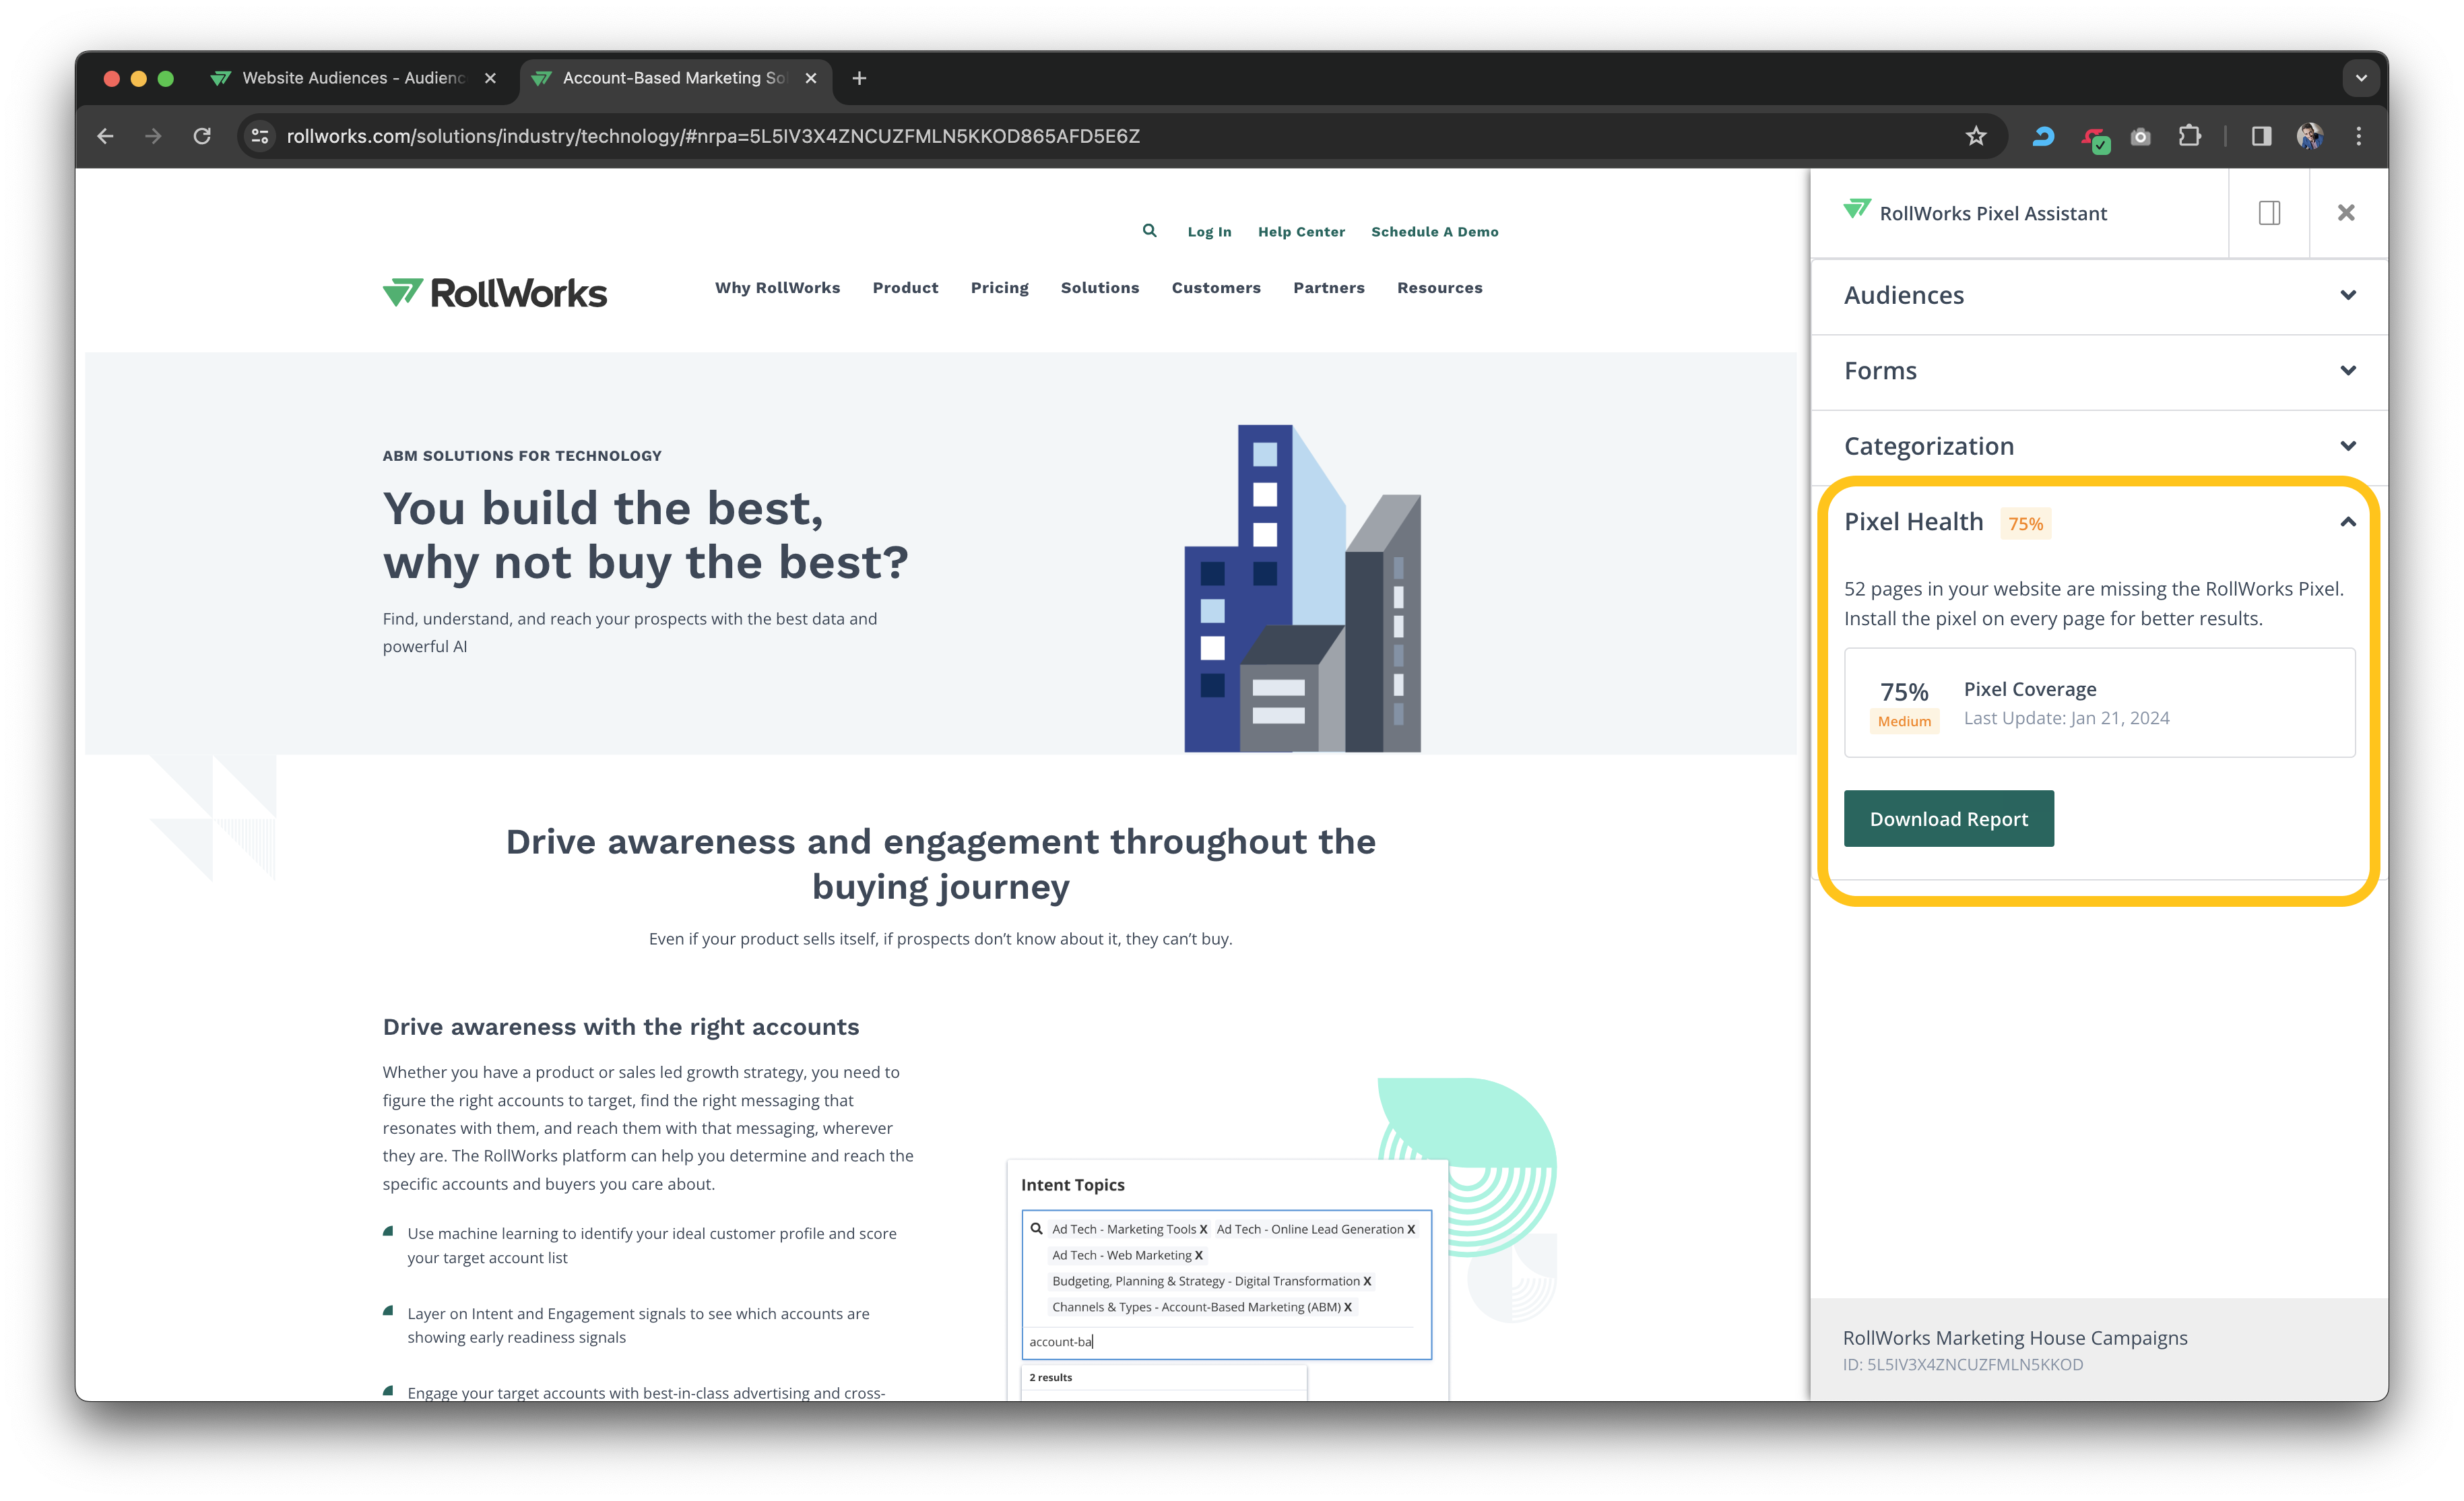
Task: Click the browser forward arrow
Action: pos(153,136)
